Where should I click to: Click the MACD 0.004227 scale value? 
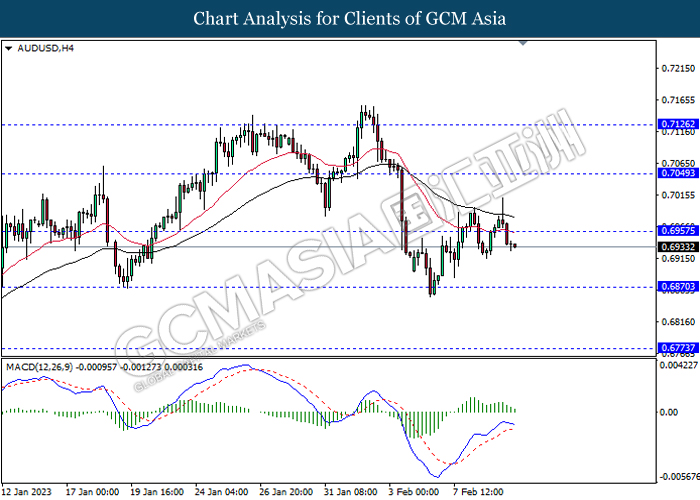click(679, 365)
